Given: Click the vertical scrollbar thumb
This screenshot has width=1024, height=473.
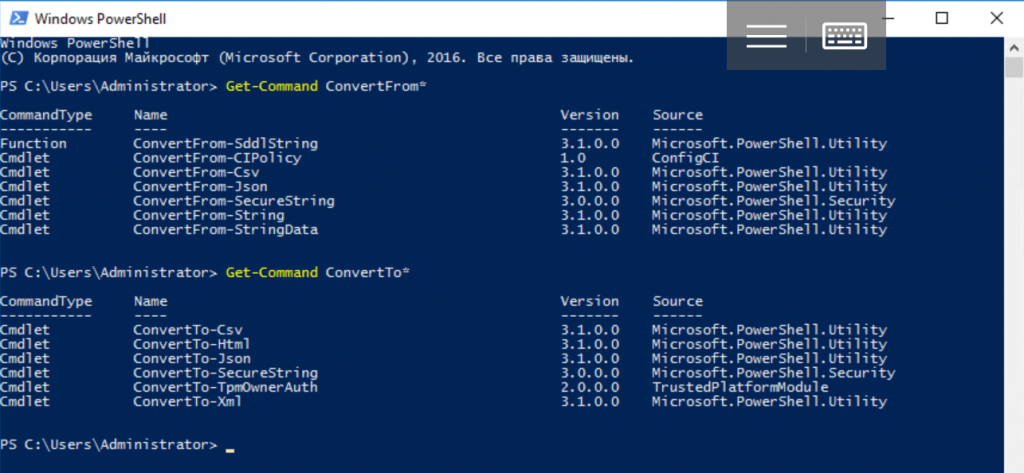Looking at the screenshot, I should coord(1014,68).
